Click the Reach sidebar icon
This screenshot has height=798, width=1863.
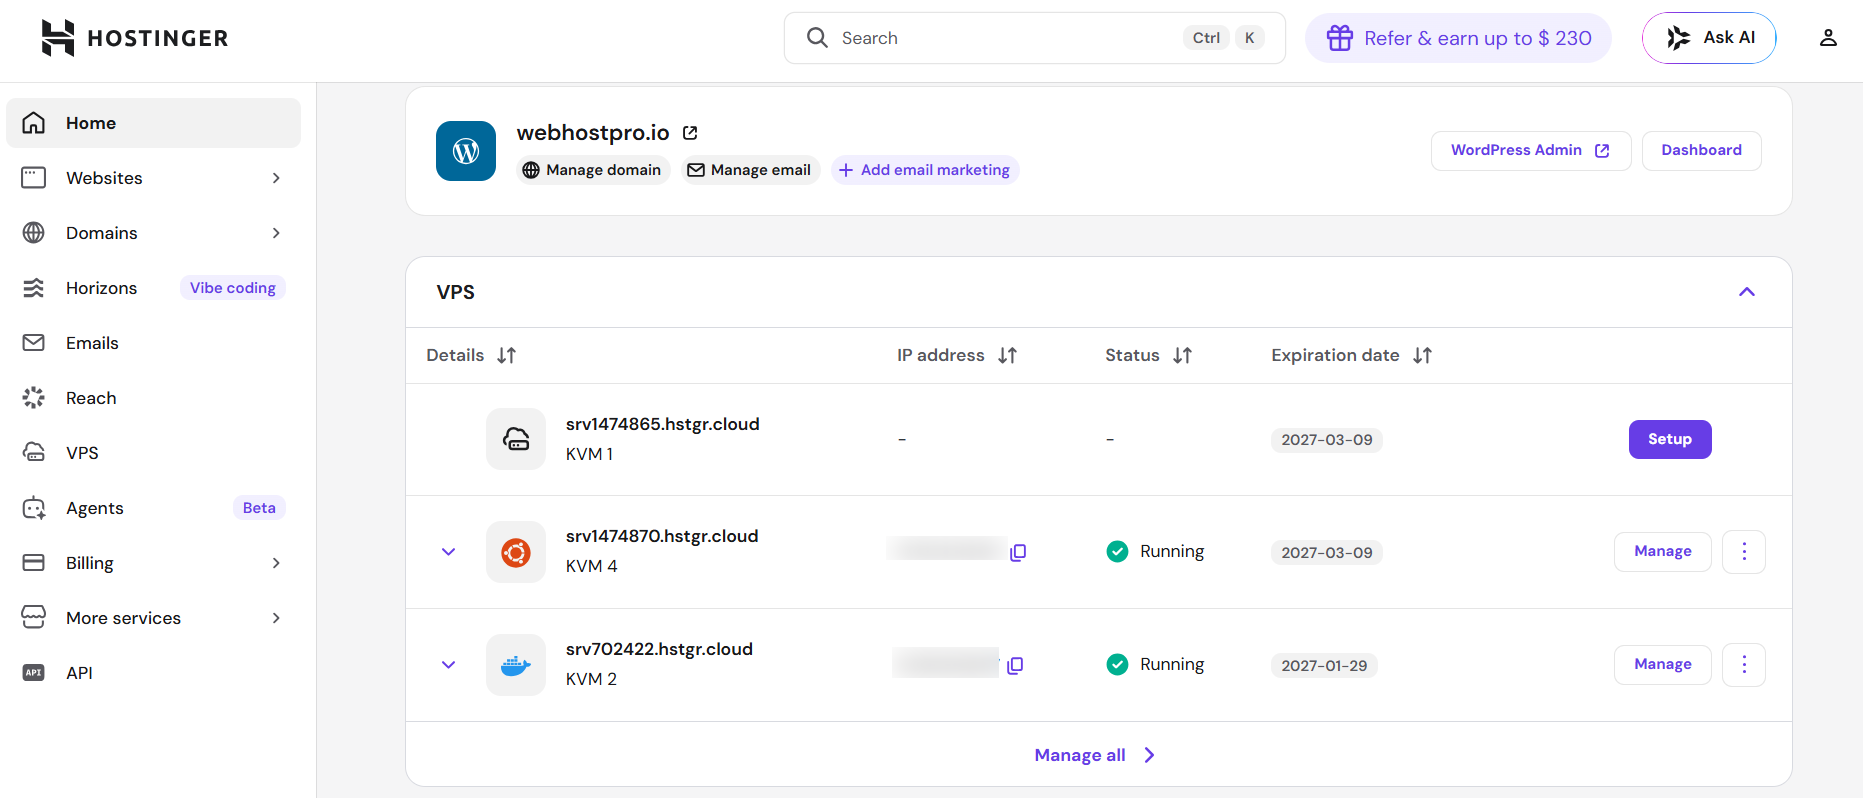click(34, 398)
